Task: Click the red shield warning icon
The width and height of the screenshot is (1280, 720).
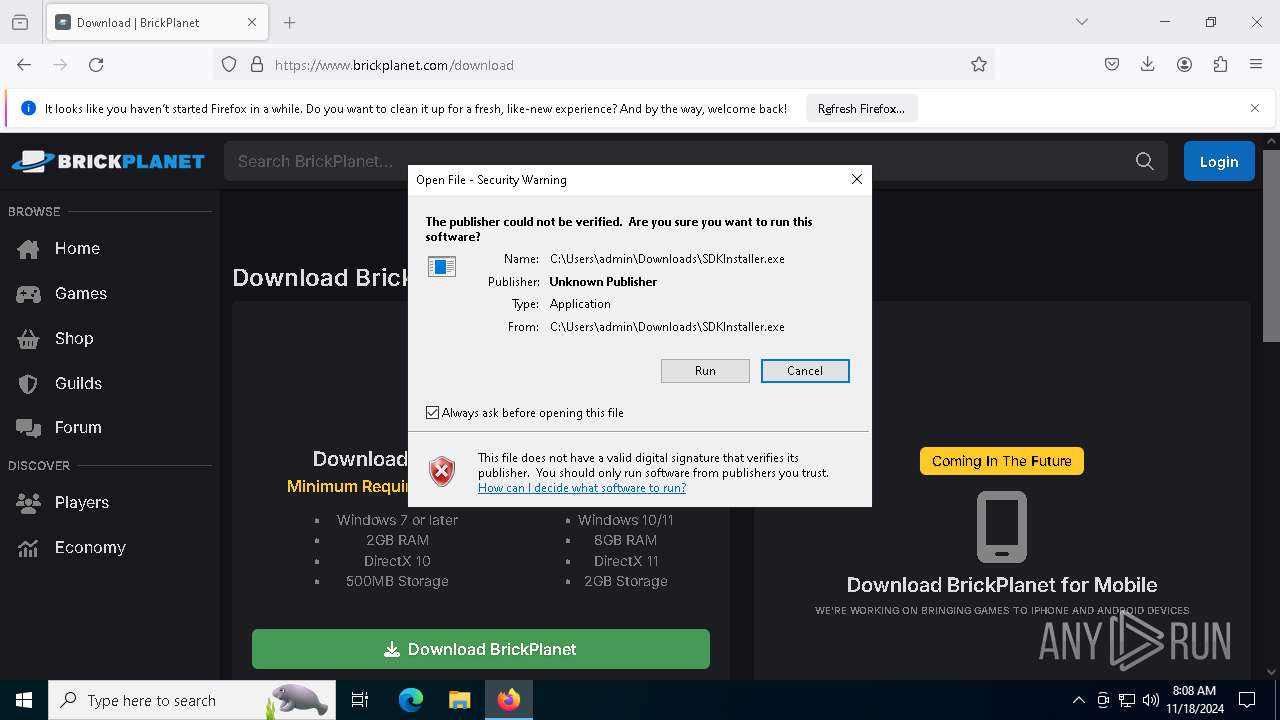Action: point(442,471)
